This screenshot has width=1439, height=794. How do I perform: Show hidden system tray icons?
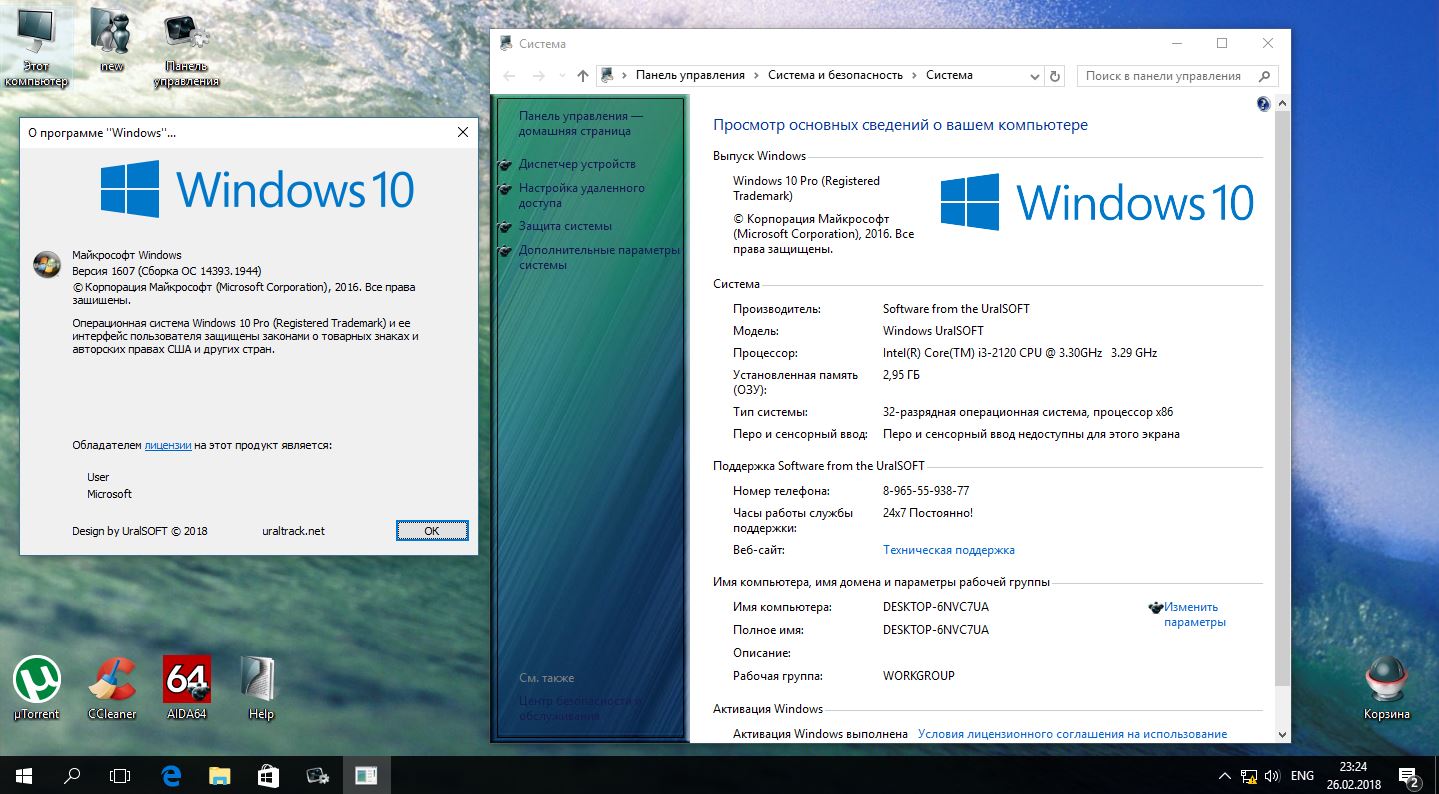[1225, 776]
